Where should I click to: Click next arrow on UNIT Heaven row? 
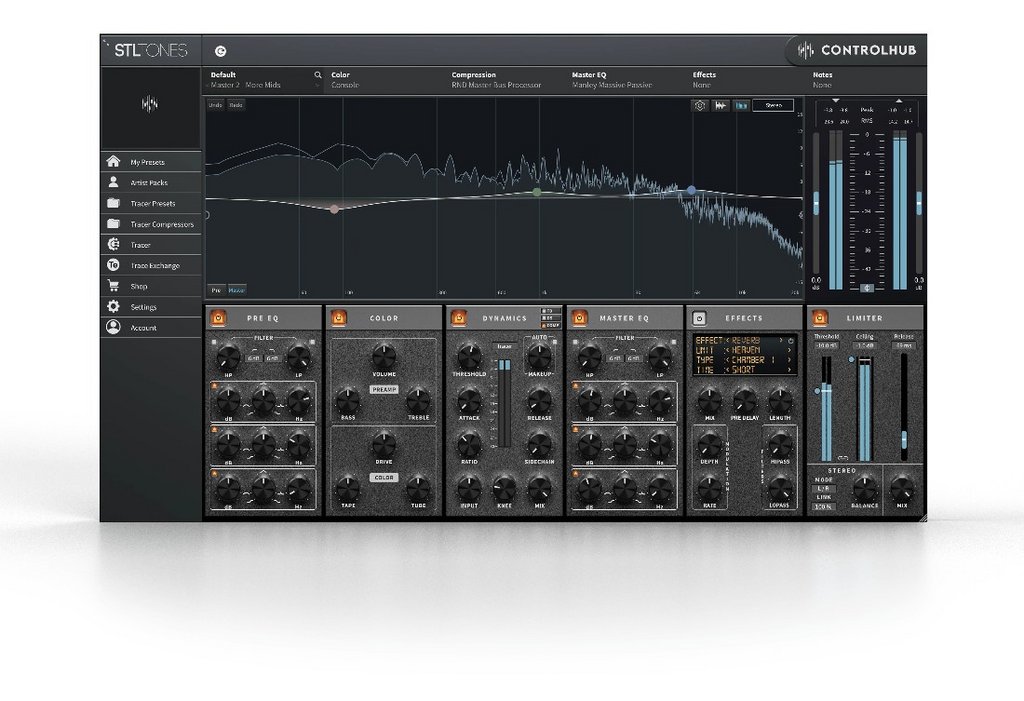(789, 350)
